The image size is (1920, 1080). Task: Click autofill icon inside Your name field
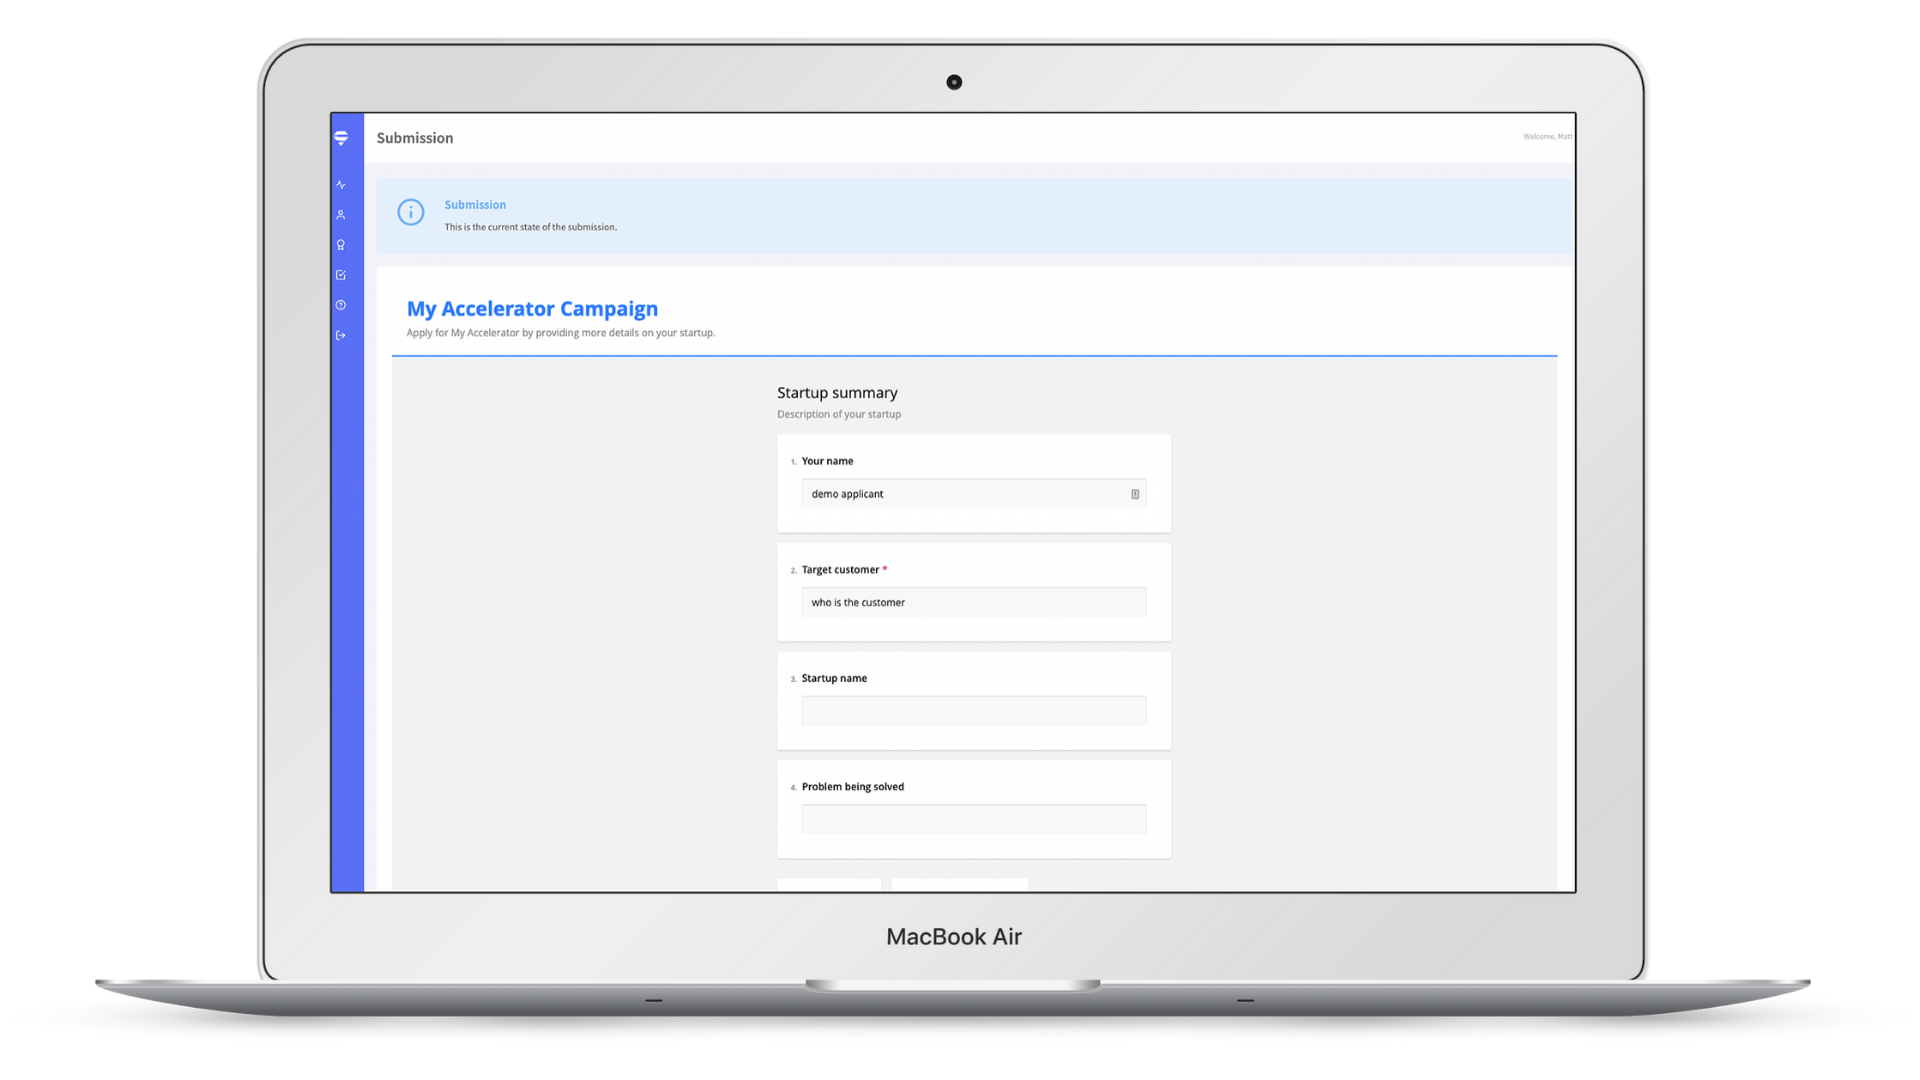pyautogui.click(x=1135, y=494)
